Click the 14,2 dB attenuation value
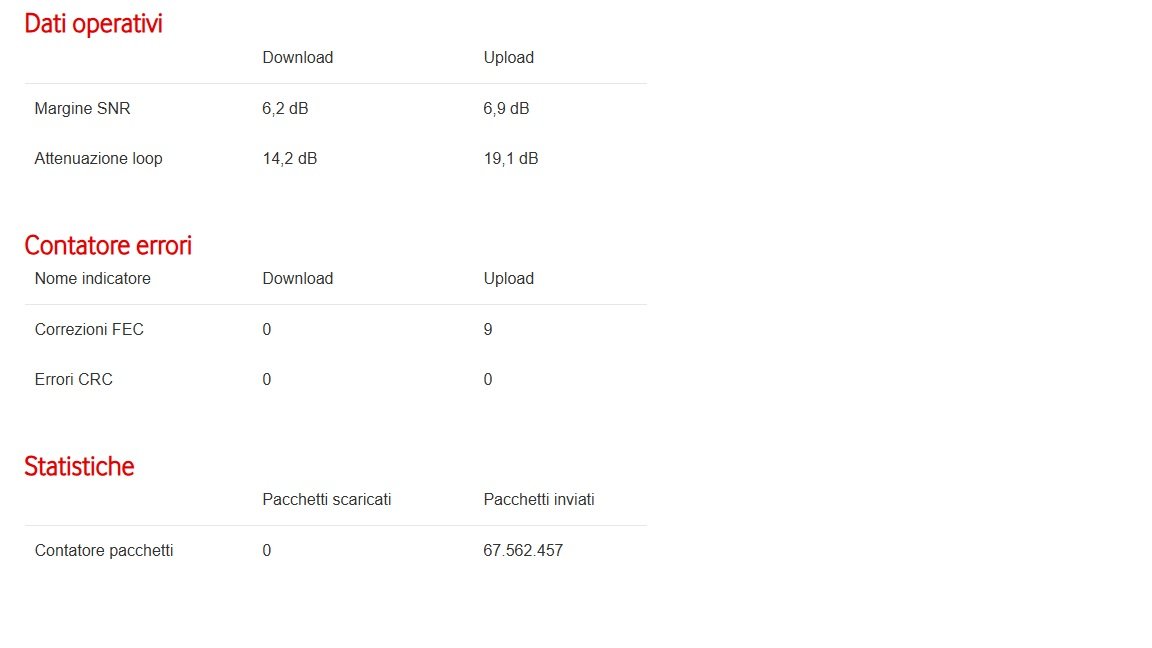This screenshot has height=648, width=1152. click(289, 159)
